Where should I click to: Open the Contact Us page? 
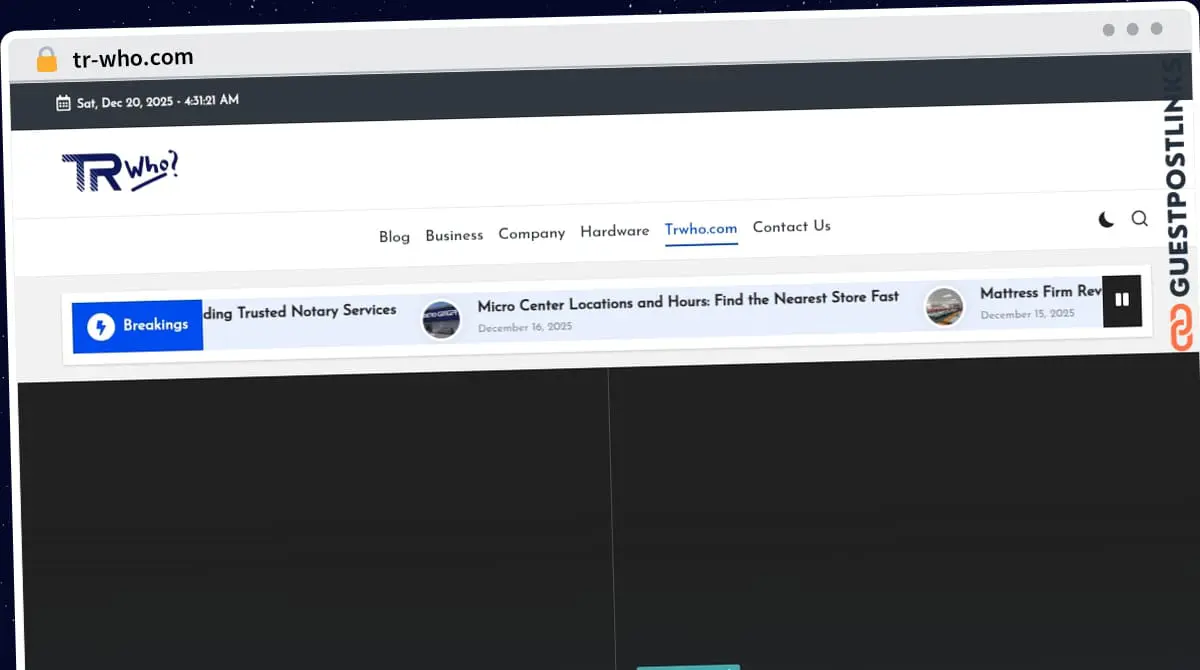(x=791, y=226)
